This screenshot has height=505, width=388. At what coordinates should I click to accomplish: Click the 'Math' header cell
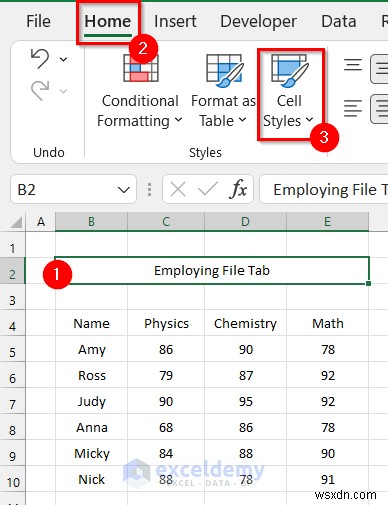[327, 323]
